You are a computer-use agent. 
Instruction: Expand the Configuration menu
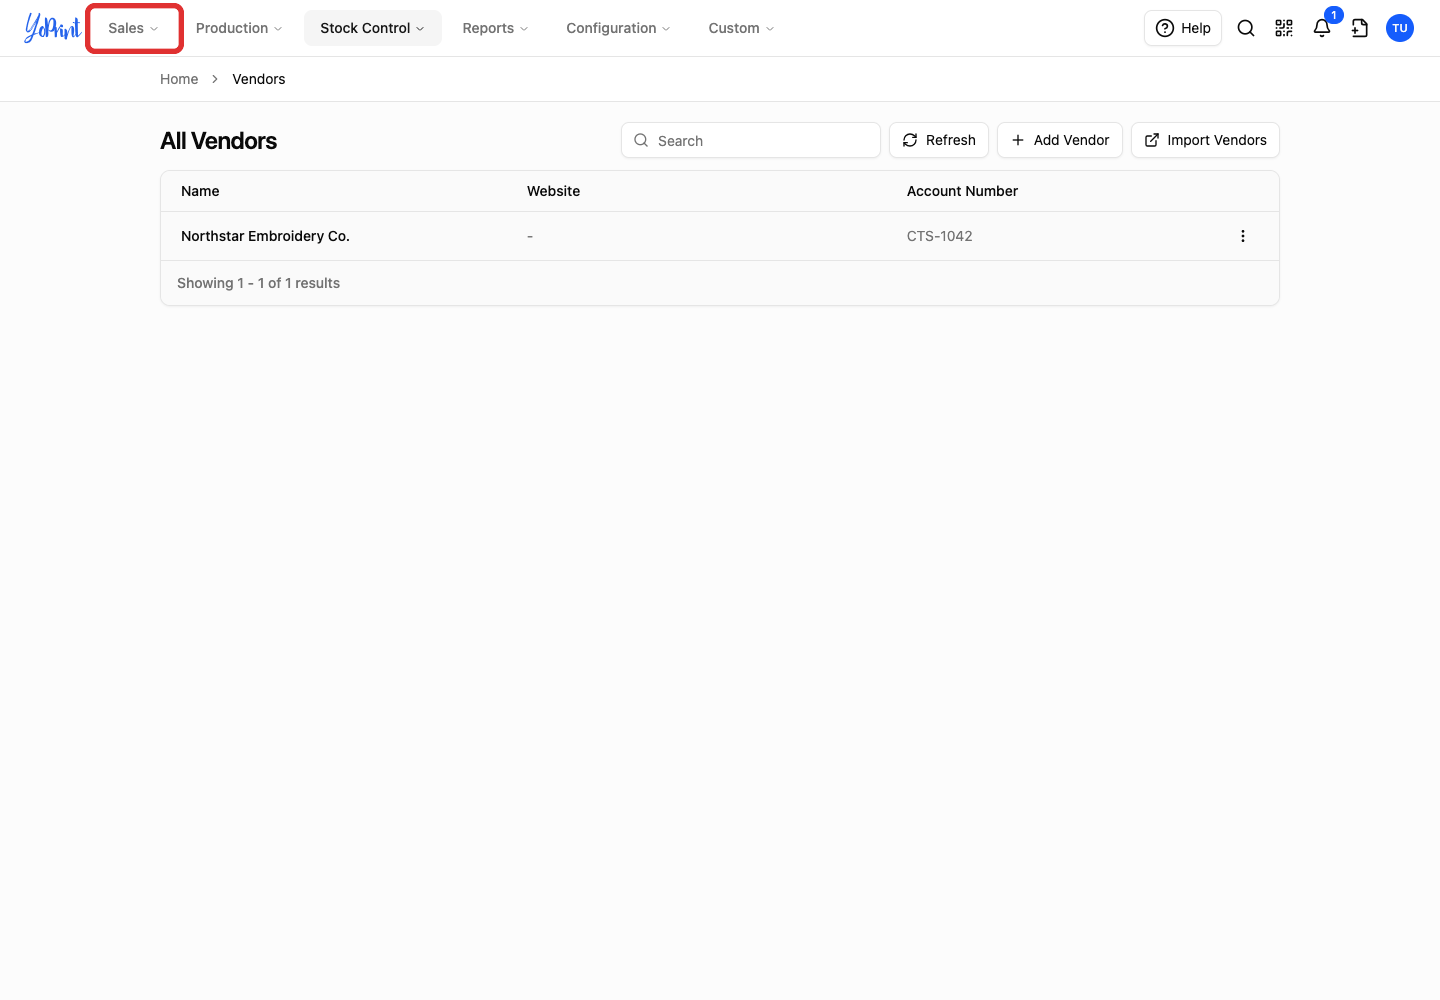point(619,28)
